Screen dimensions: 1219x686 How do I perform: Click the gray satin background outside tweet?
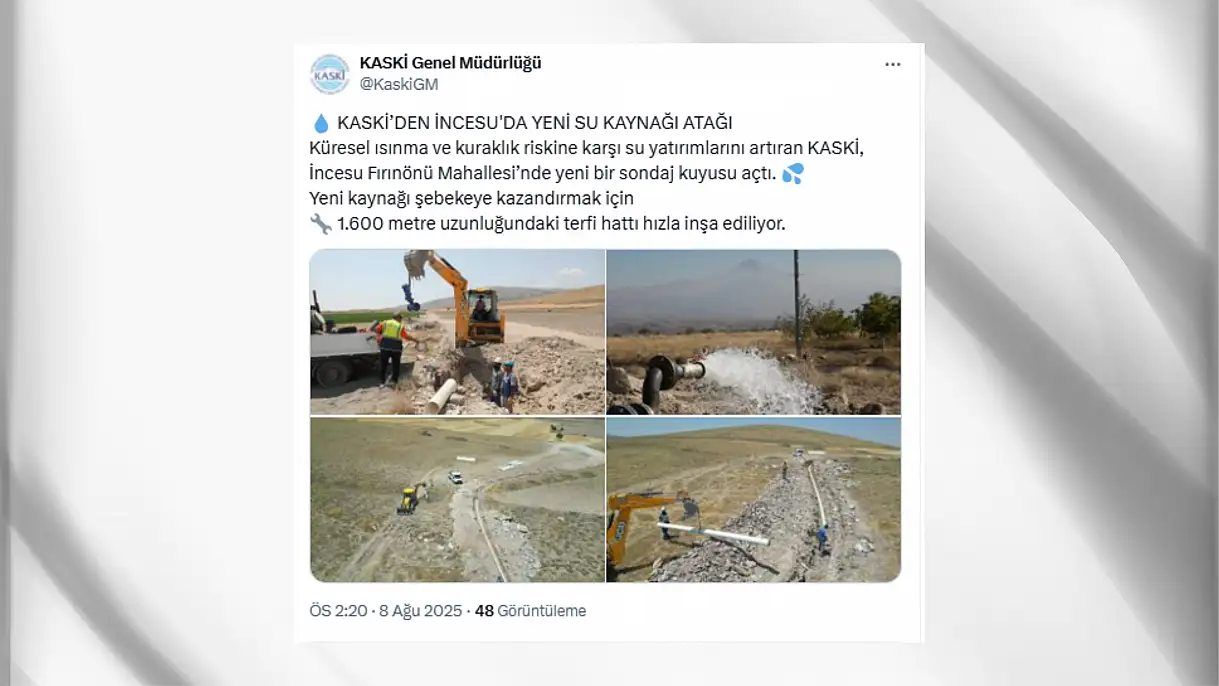pos(1070,340)
